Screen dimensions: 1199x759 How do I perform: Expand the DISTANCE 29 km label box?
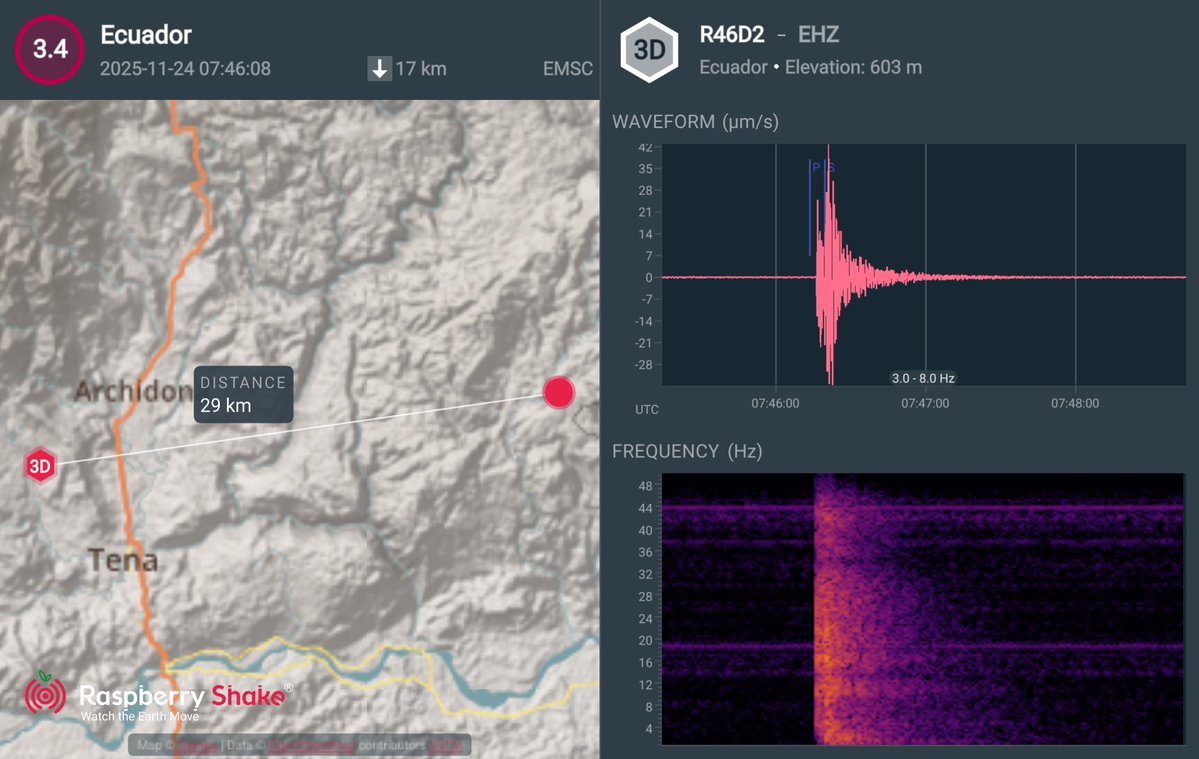click(x=243, y=394)
